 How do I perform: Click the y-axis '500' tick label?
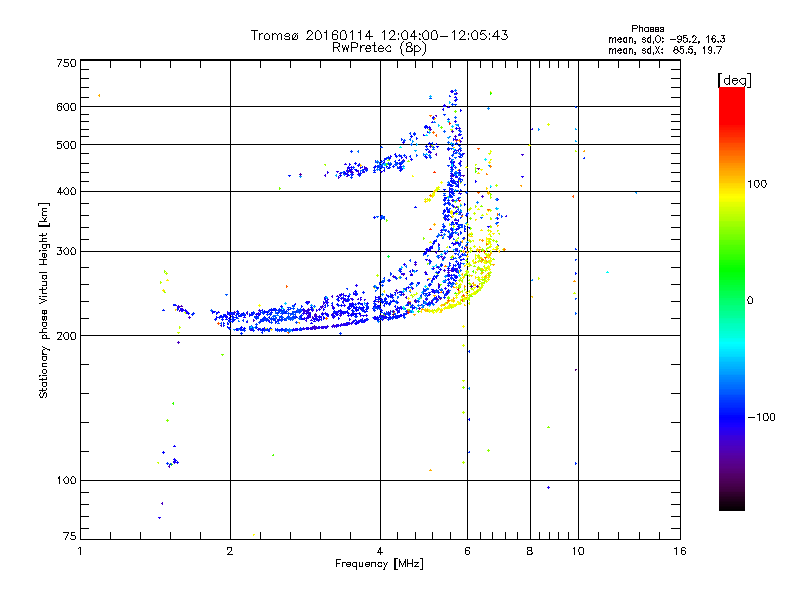(x=66, y=145)
